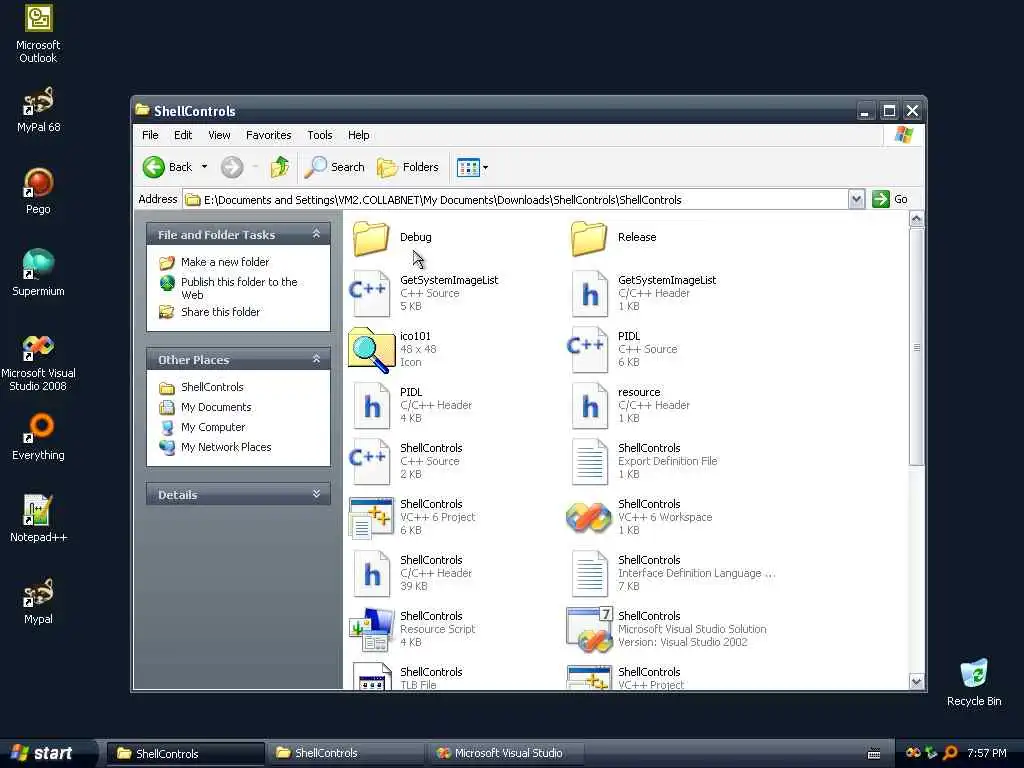Open the Edit menu
Viewport: 1024px width, 768px height.
click(x=183, y=135)
